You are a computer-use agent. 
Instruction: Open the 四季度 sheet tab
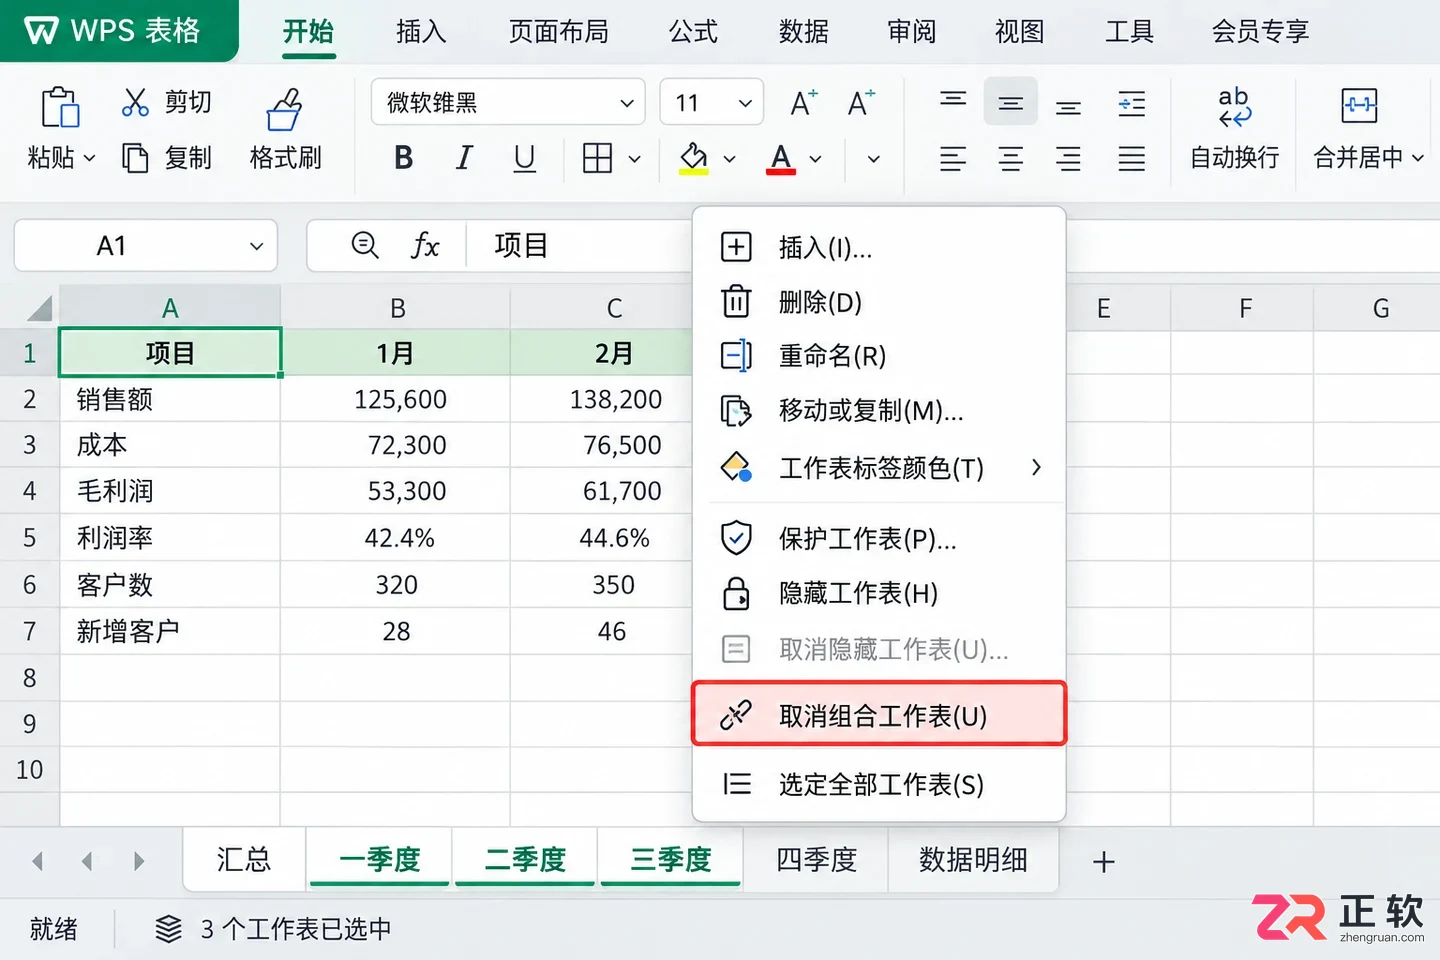816,859
